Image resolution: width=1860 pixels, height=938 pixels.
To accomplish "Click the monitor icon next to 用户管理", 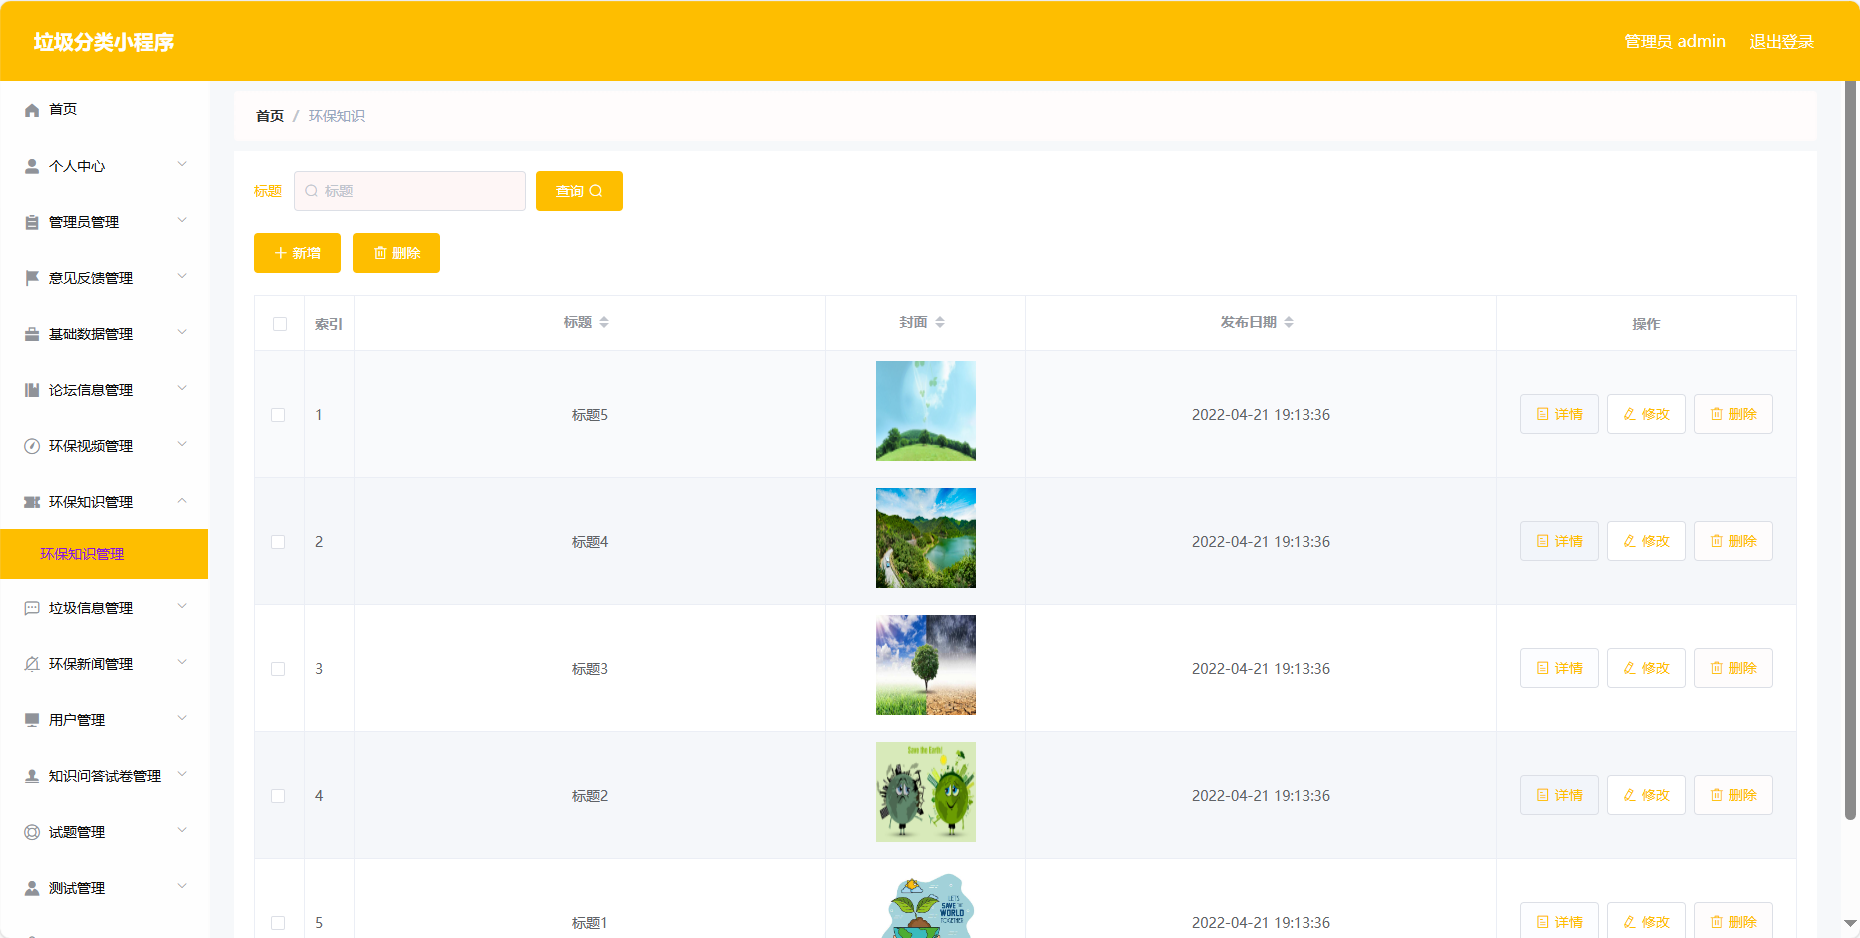I will 32,720.
